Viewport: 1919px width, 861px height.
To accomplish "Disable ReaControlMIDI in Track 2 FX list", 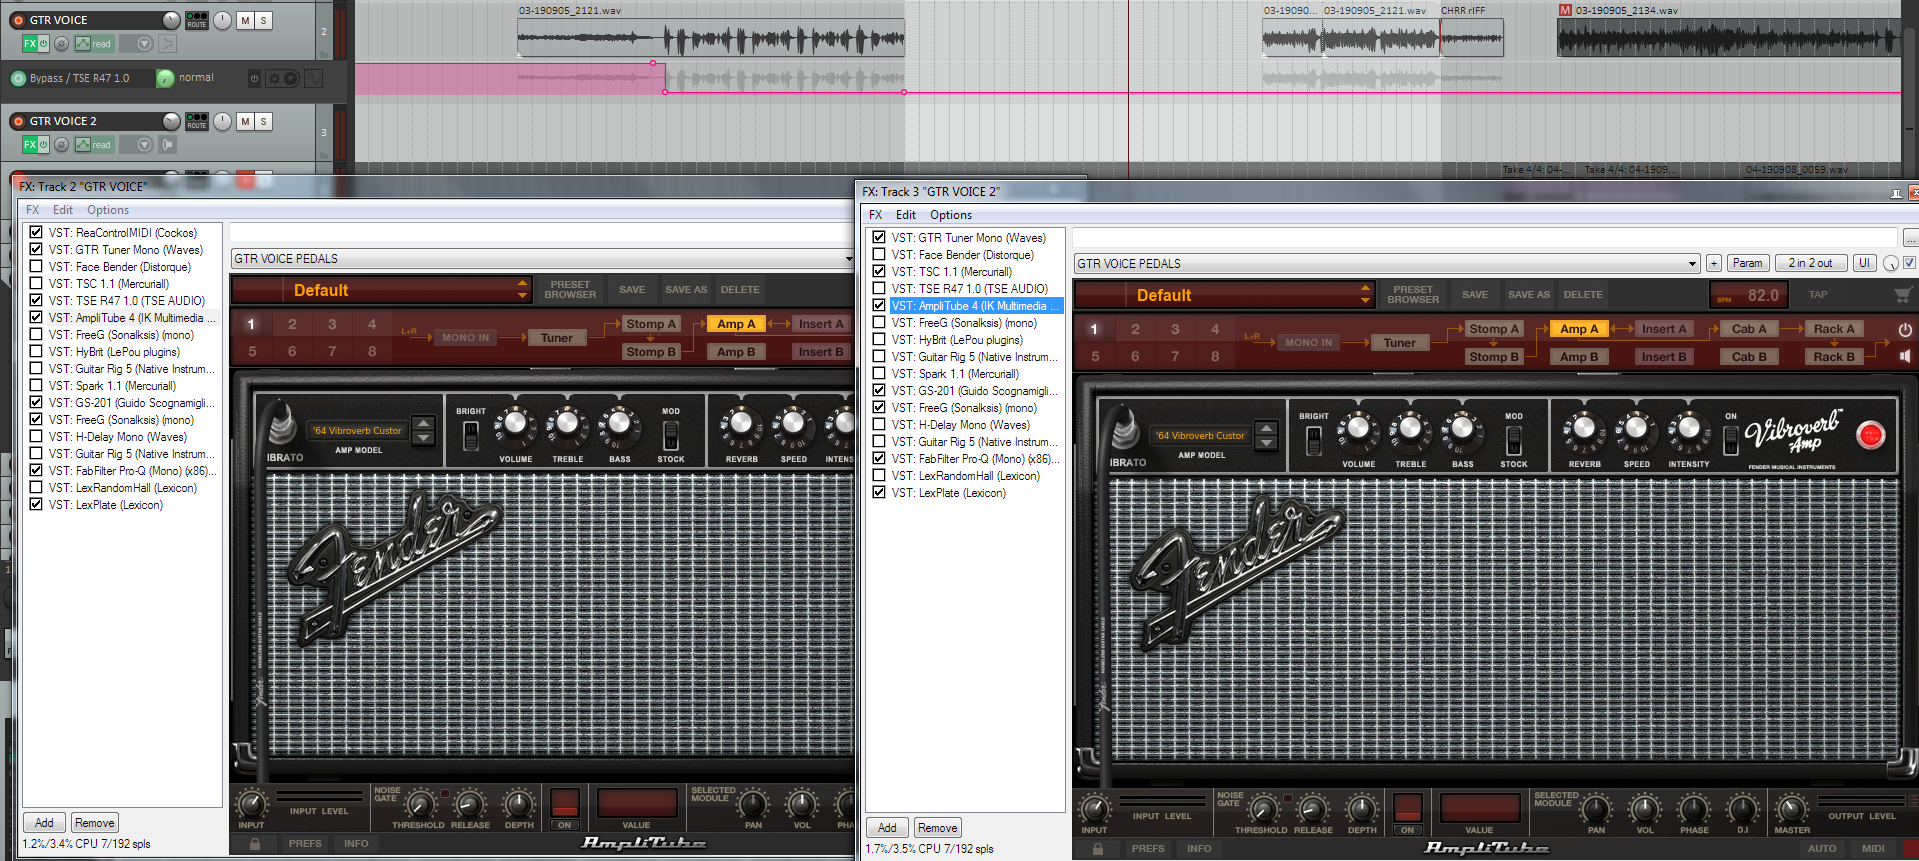I will coord(36,233).
